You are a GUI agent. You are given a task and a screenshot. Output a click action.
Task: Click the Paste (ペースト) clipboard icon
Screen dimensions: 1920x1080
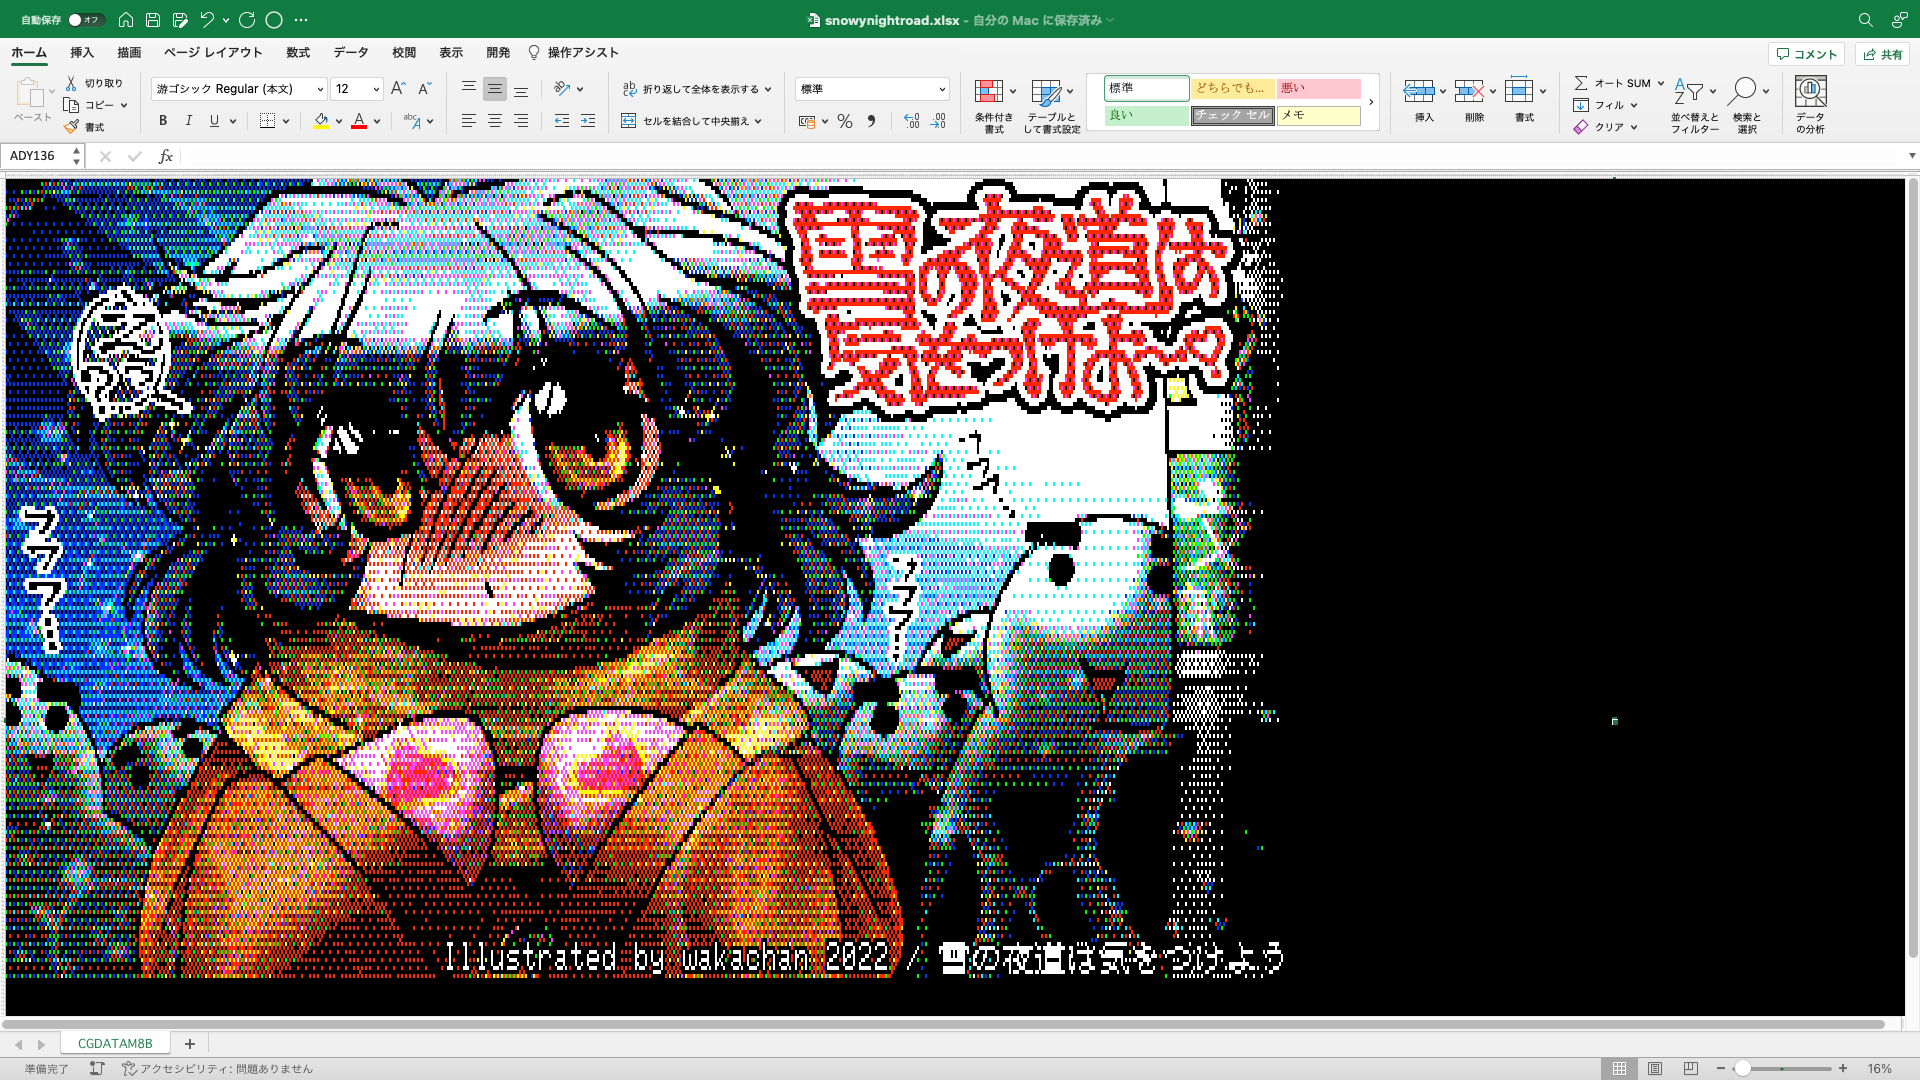(30, 93)
